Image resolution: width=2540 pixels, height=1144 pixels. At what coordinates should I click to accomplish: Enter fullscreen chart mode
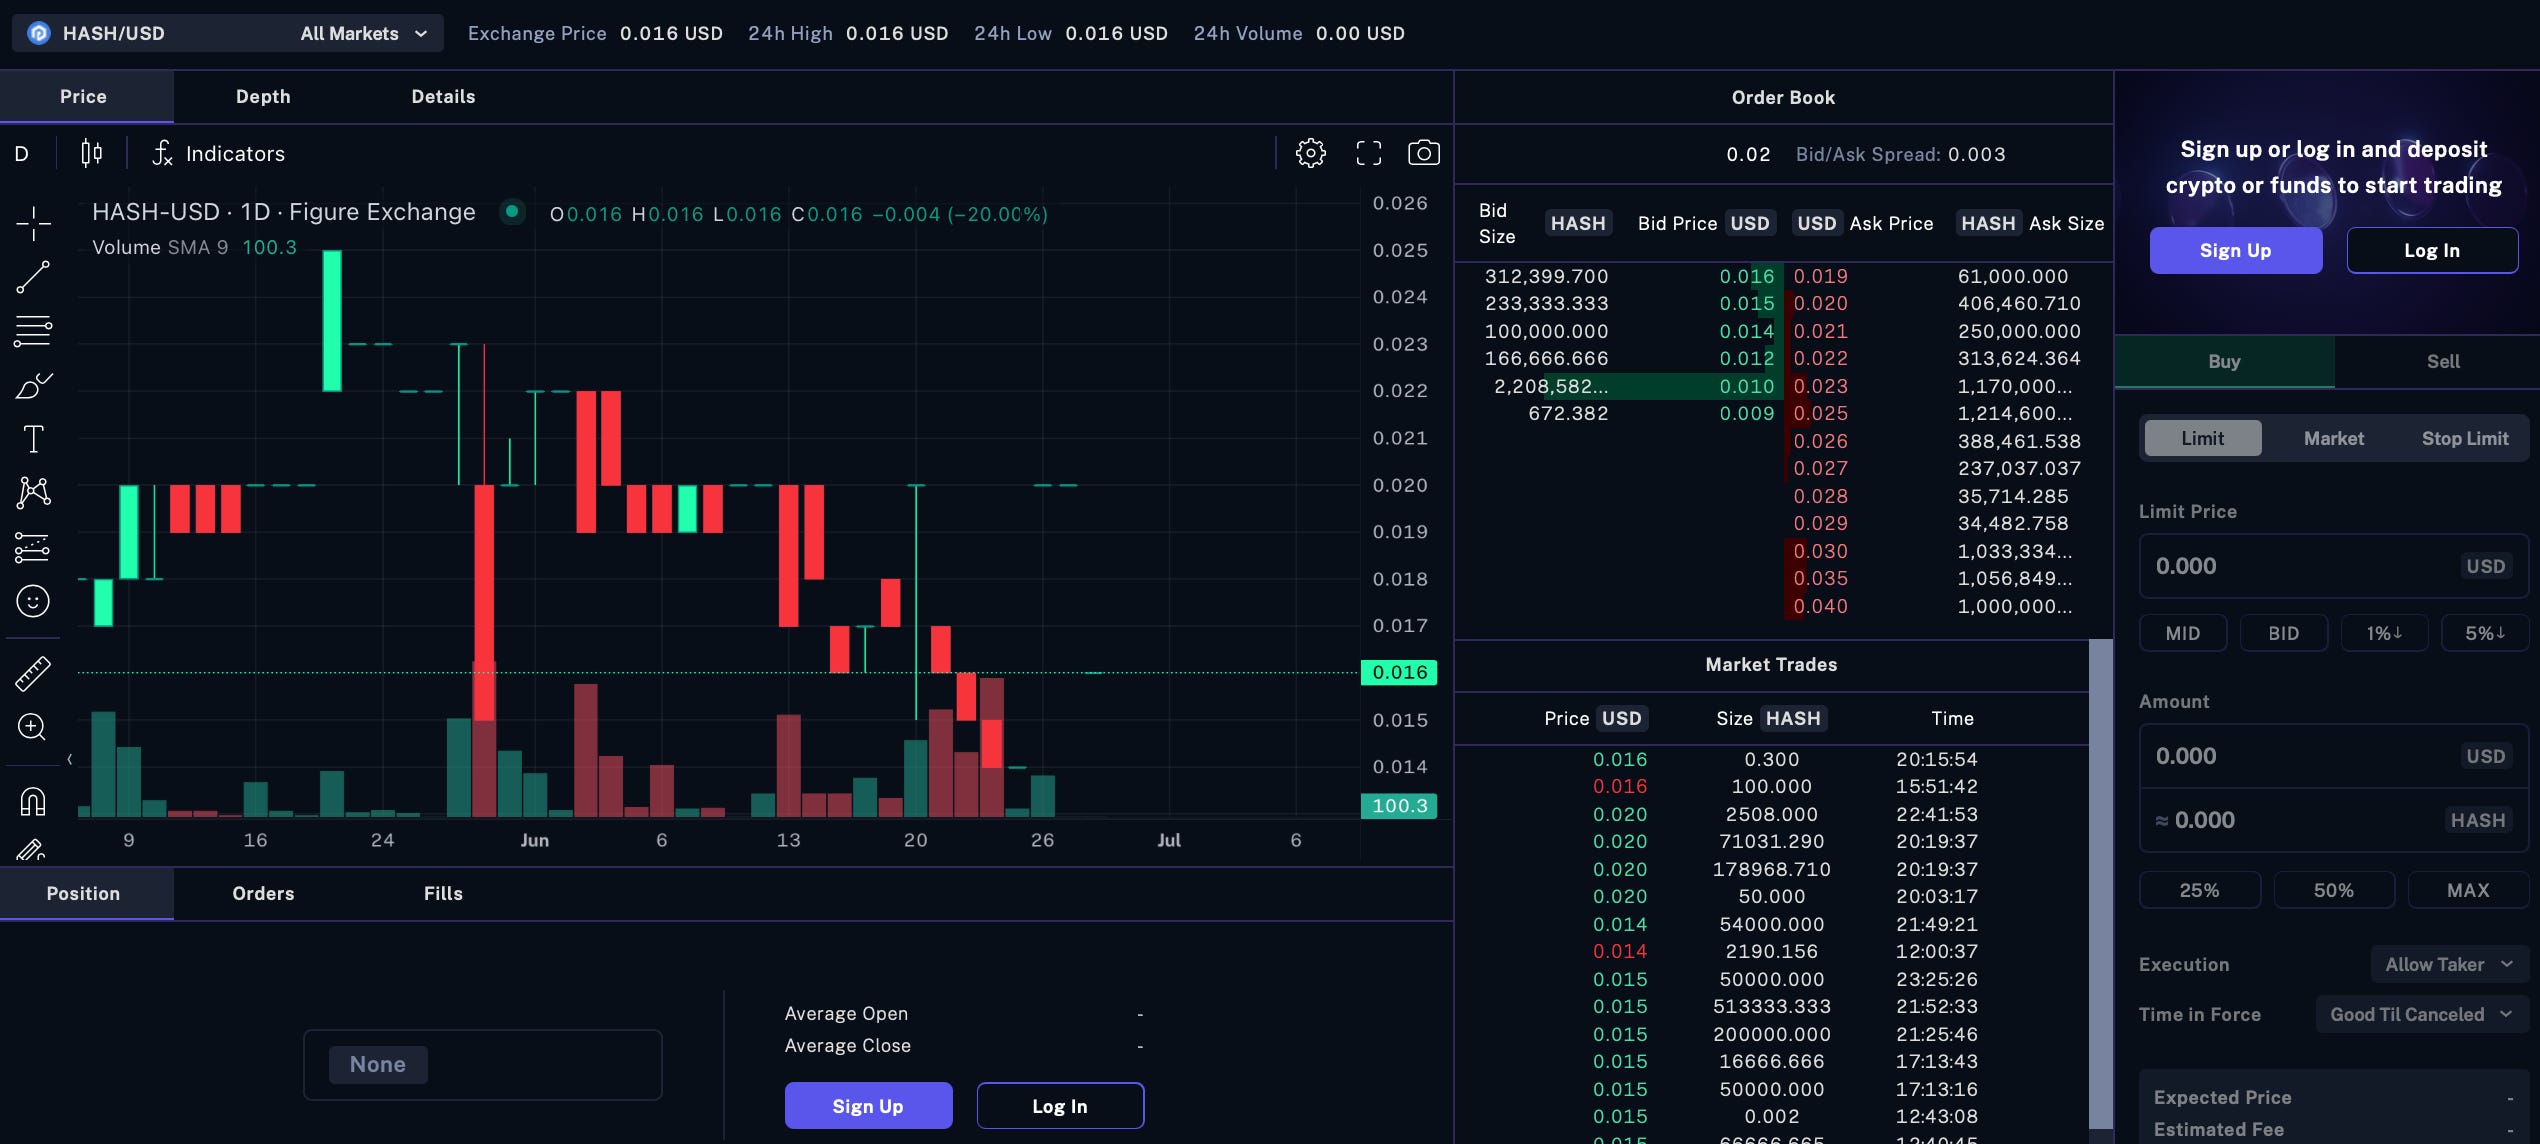1368,153
